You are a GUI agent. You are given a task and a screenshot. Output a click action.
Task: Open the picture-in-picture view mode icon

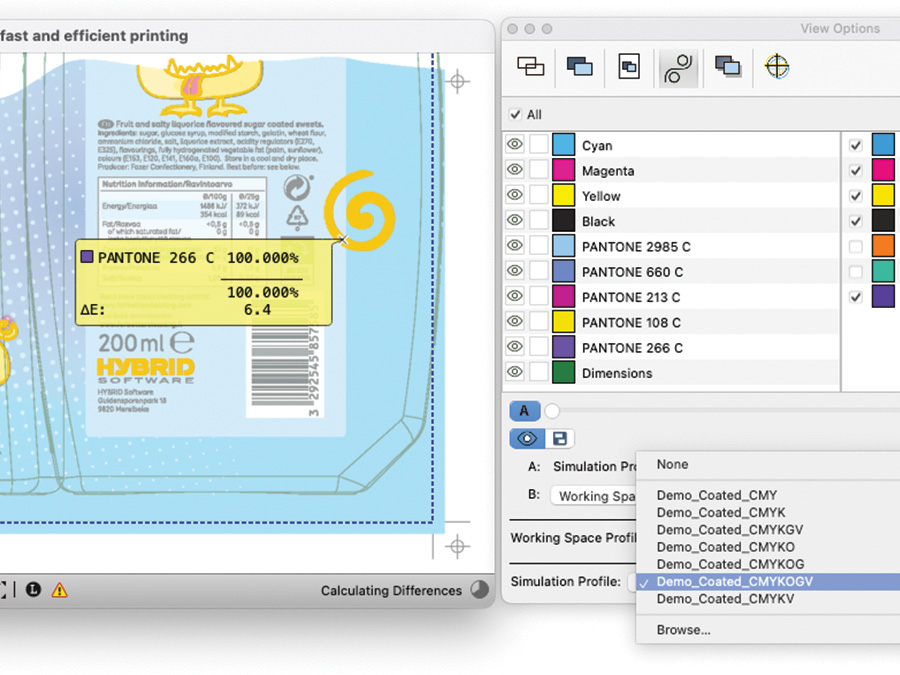tap(629, 67)
